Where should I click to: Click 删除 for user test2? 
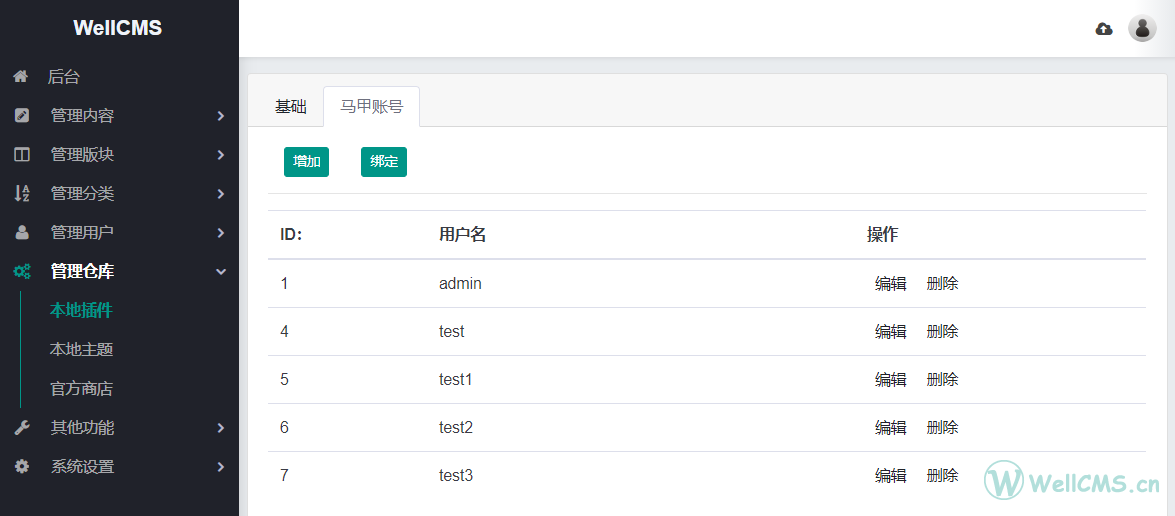pyautogui.click(x=942, y=428)
